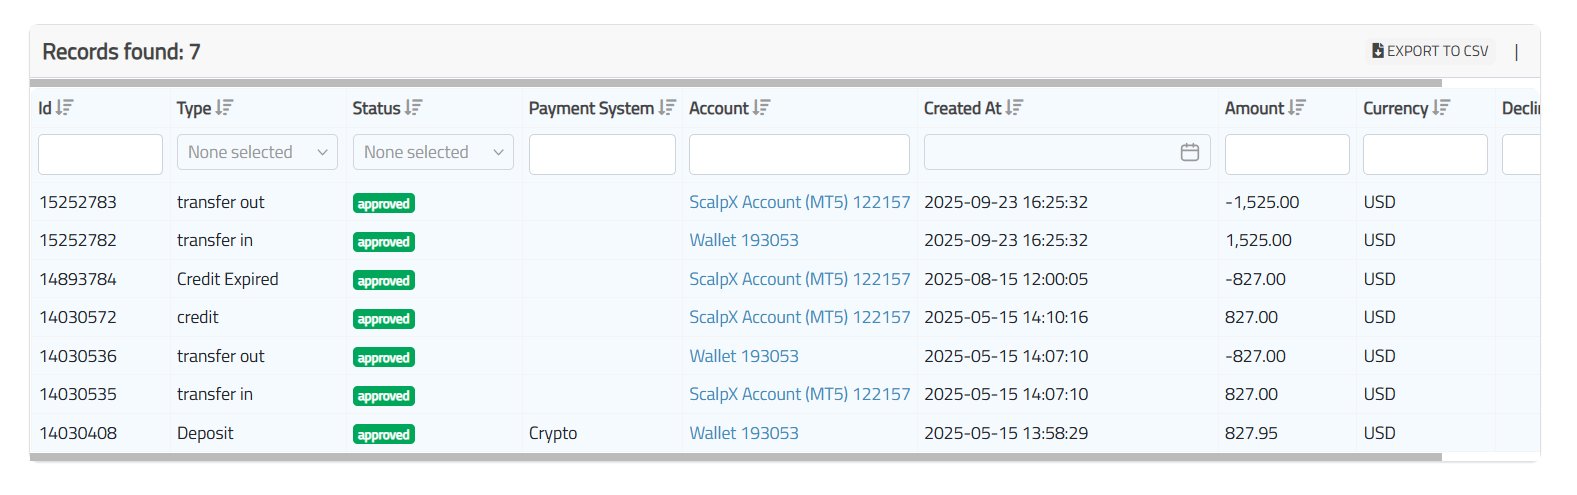Screen dimensions: 1577x495
Task: Click the bottom horizontal scrollbar
Action: (x=736, y=457)
